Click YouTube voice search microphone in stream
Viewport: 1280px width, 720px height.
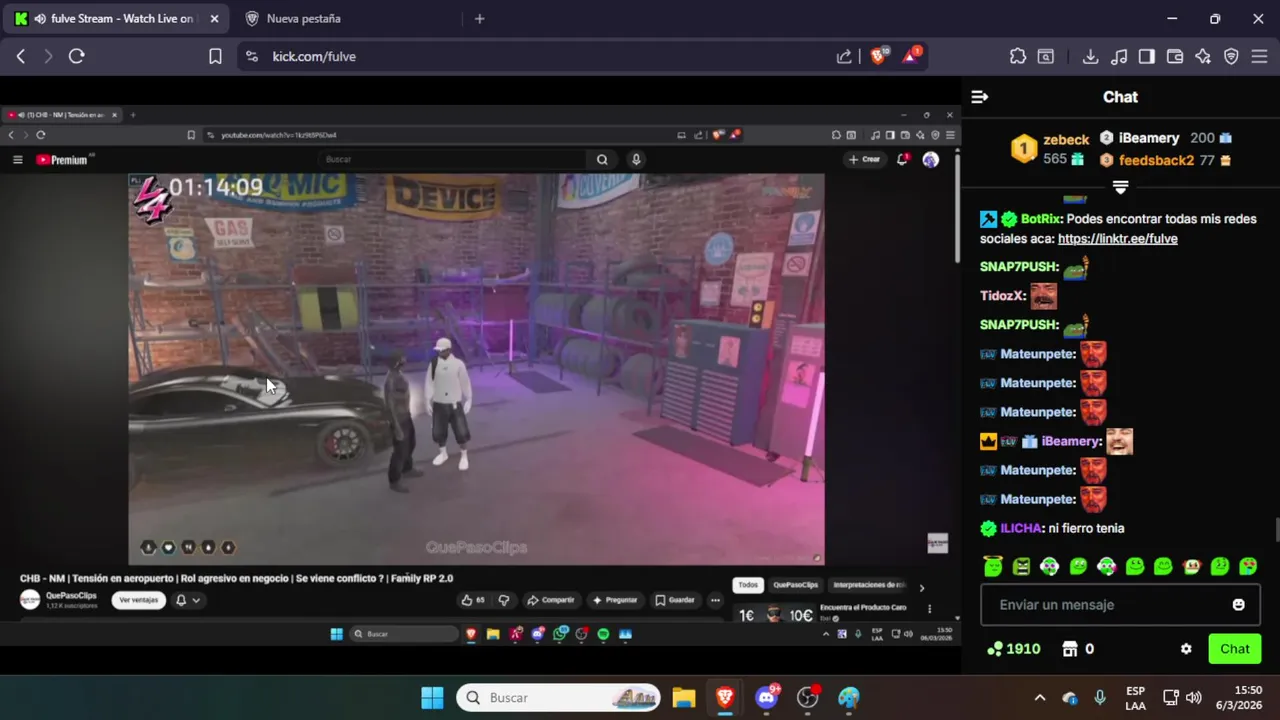(635, 159)
